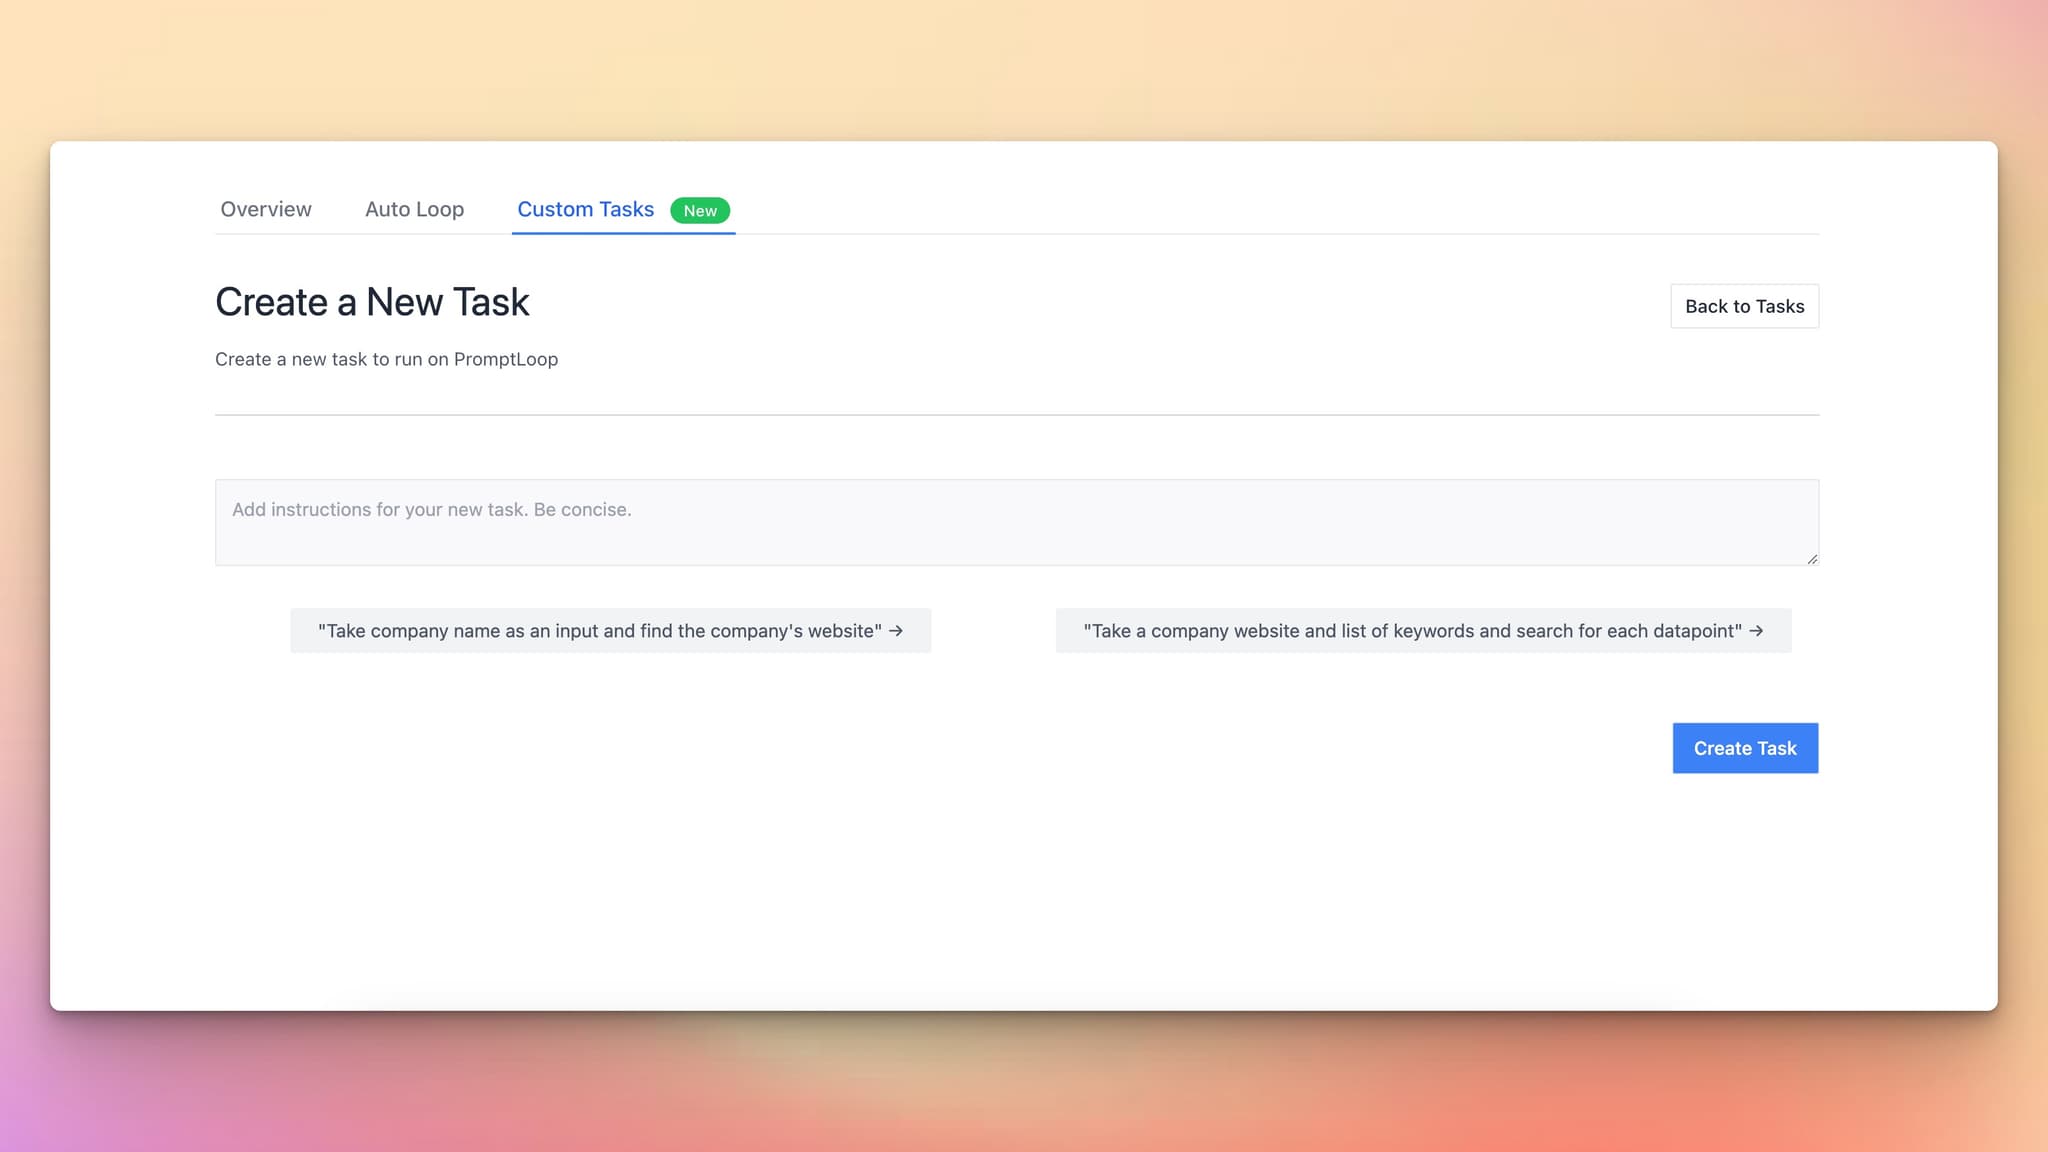The width and height of the screenshot is (2048, 1152).
Task: Click the arrow icon on the keywords search example
Action: pyautogui.click(x=1759, y=631)
